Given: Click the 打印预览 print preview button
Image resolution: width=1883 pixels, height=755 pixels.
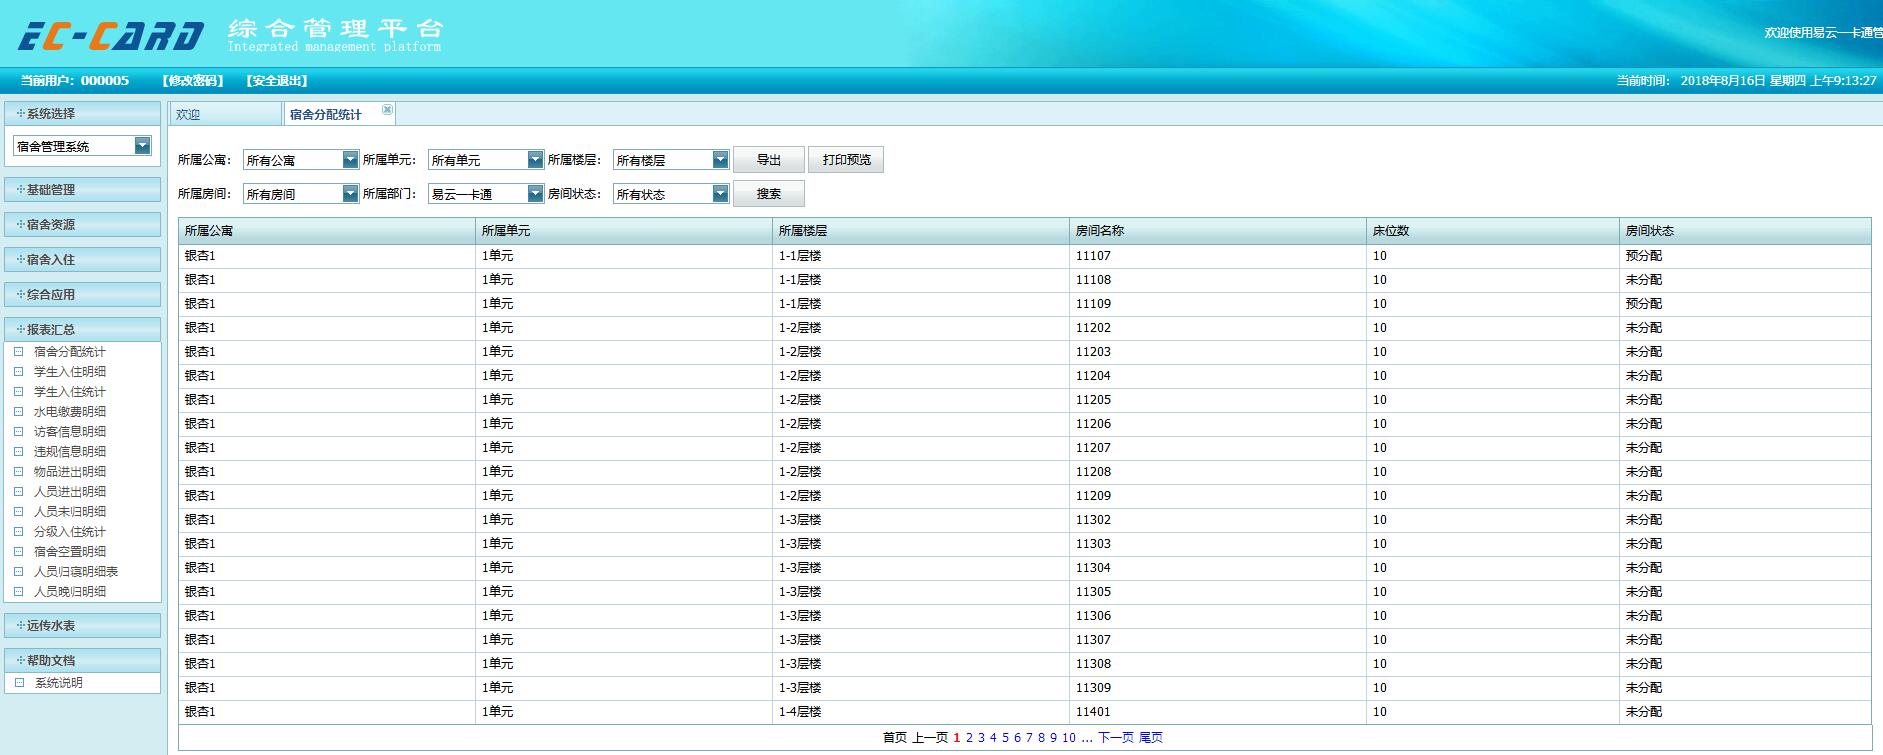Looking at the screenshot, I should pos(846,160).
